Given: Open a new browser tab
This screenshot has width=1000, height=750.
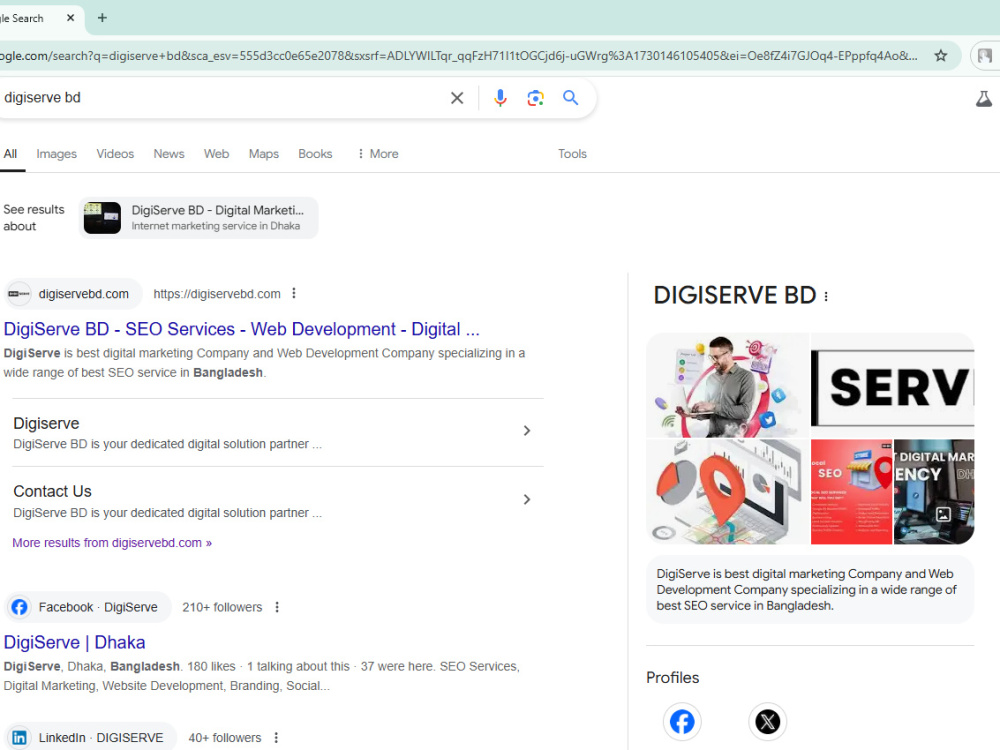Looking at the screenshot, I should [x=102, y=18].
